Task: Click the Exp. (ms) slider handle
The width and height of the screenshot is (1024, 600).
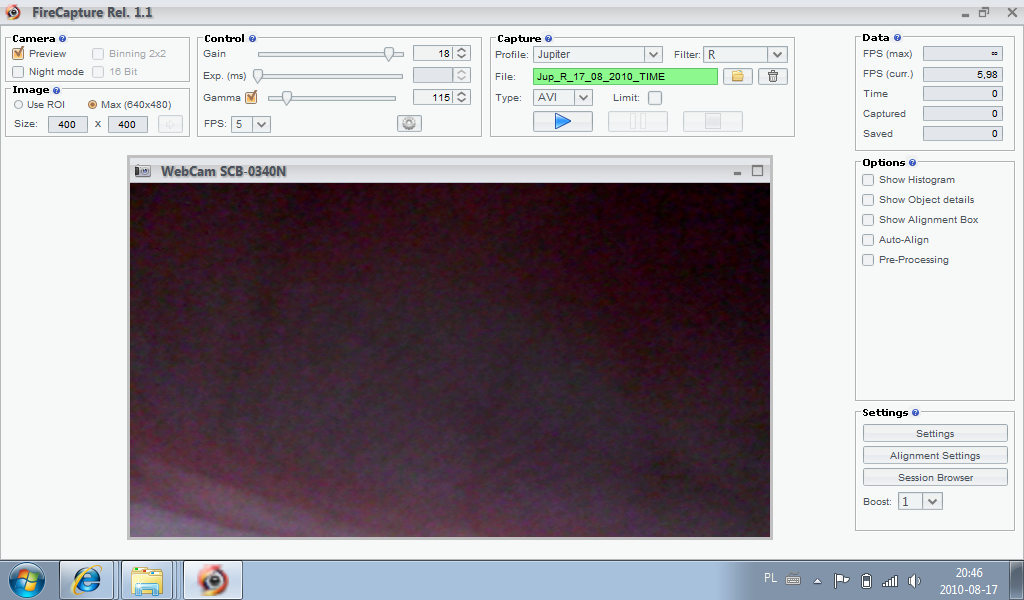Action: tap(258, 76)
